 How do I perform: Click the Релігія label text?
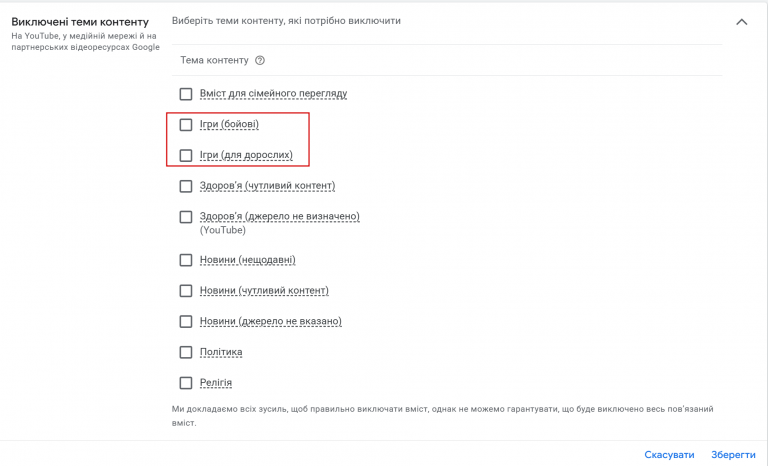[x=216, y=382]
